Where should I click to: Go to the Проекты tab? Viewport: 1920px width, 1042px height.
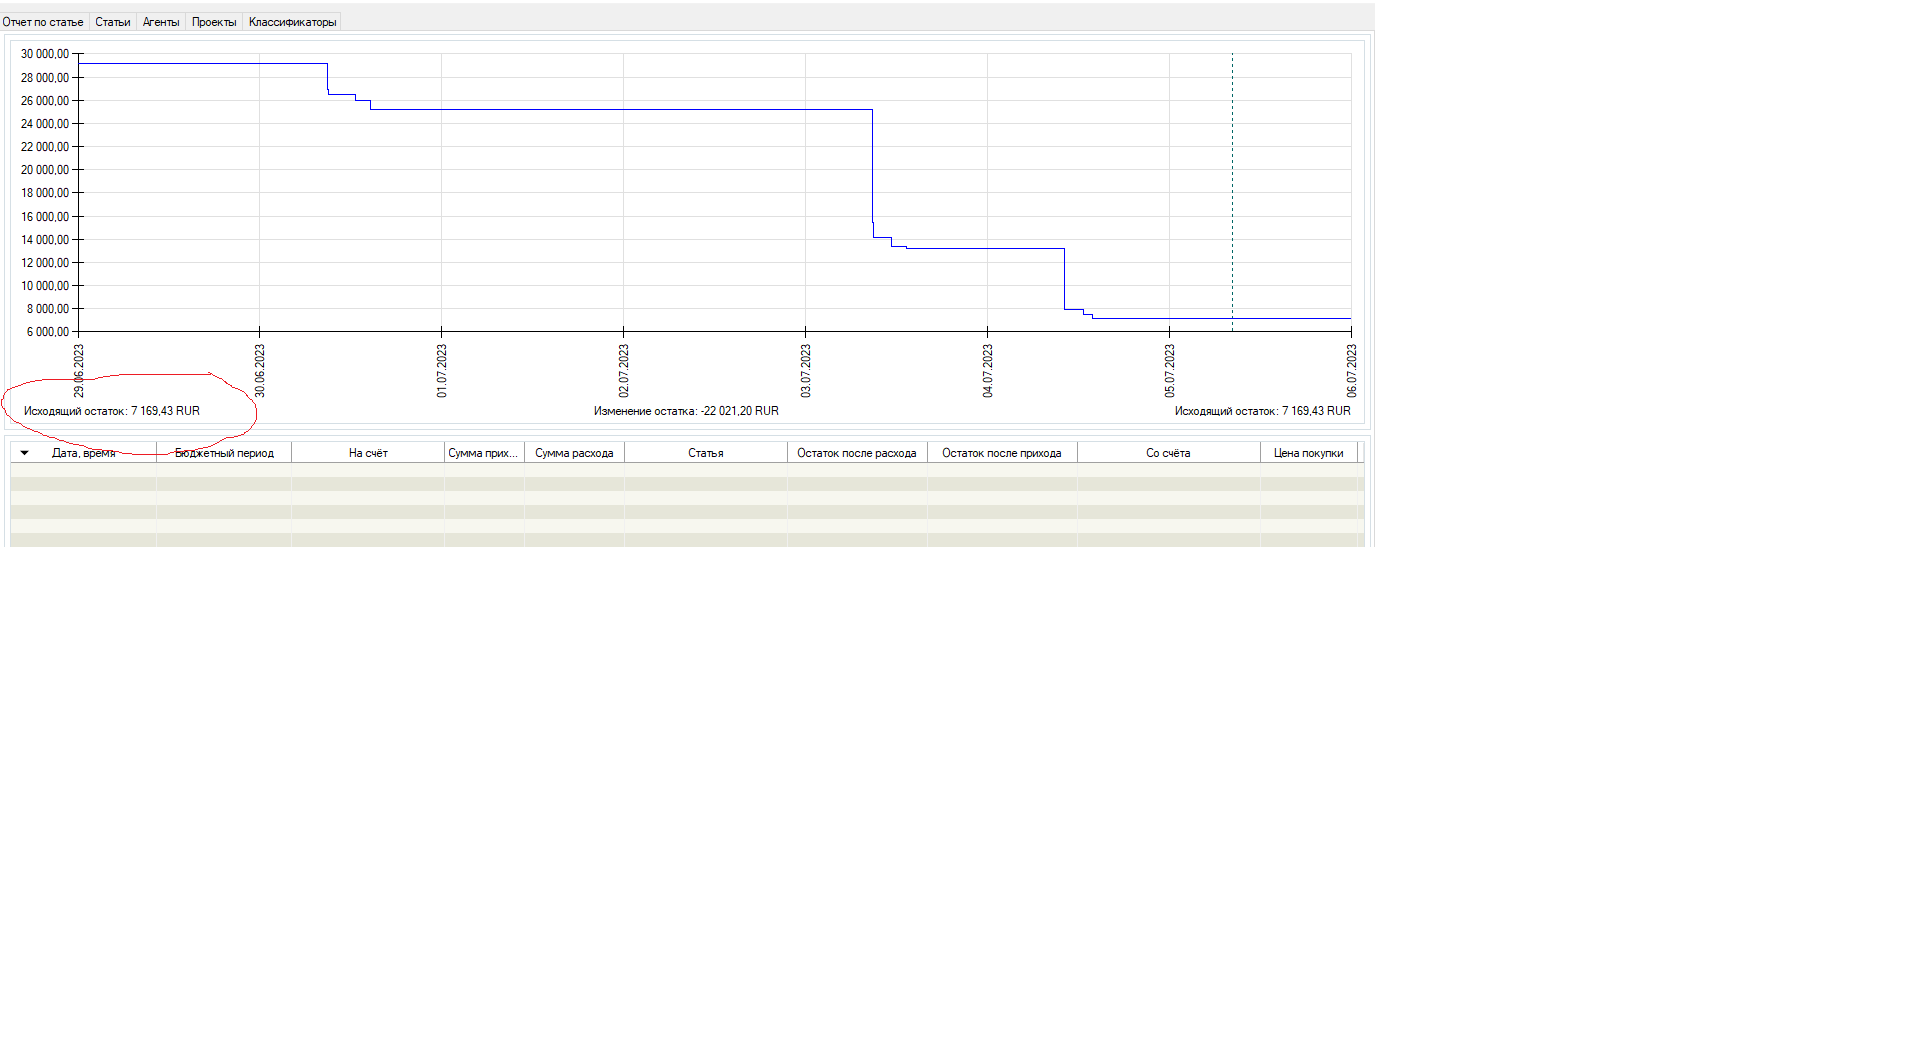(214, 22)
